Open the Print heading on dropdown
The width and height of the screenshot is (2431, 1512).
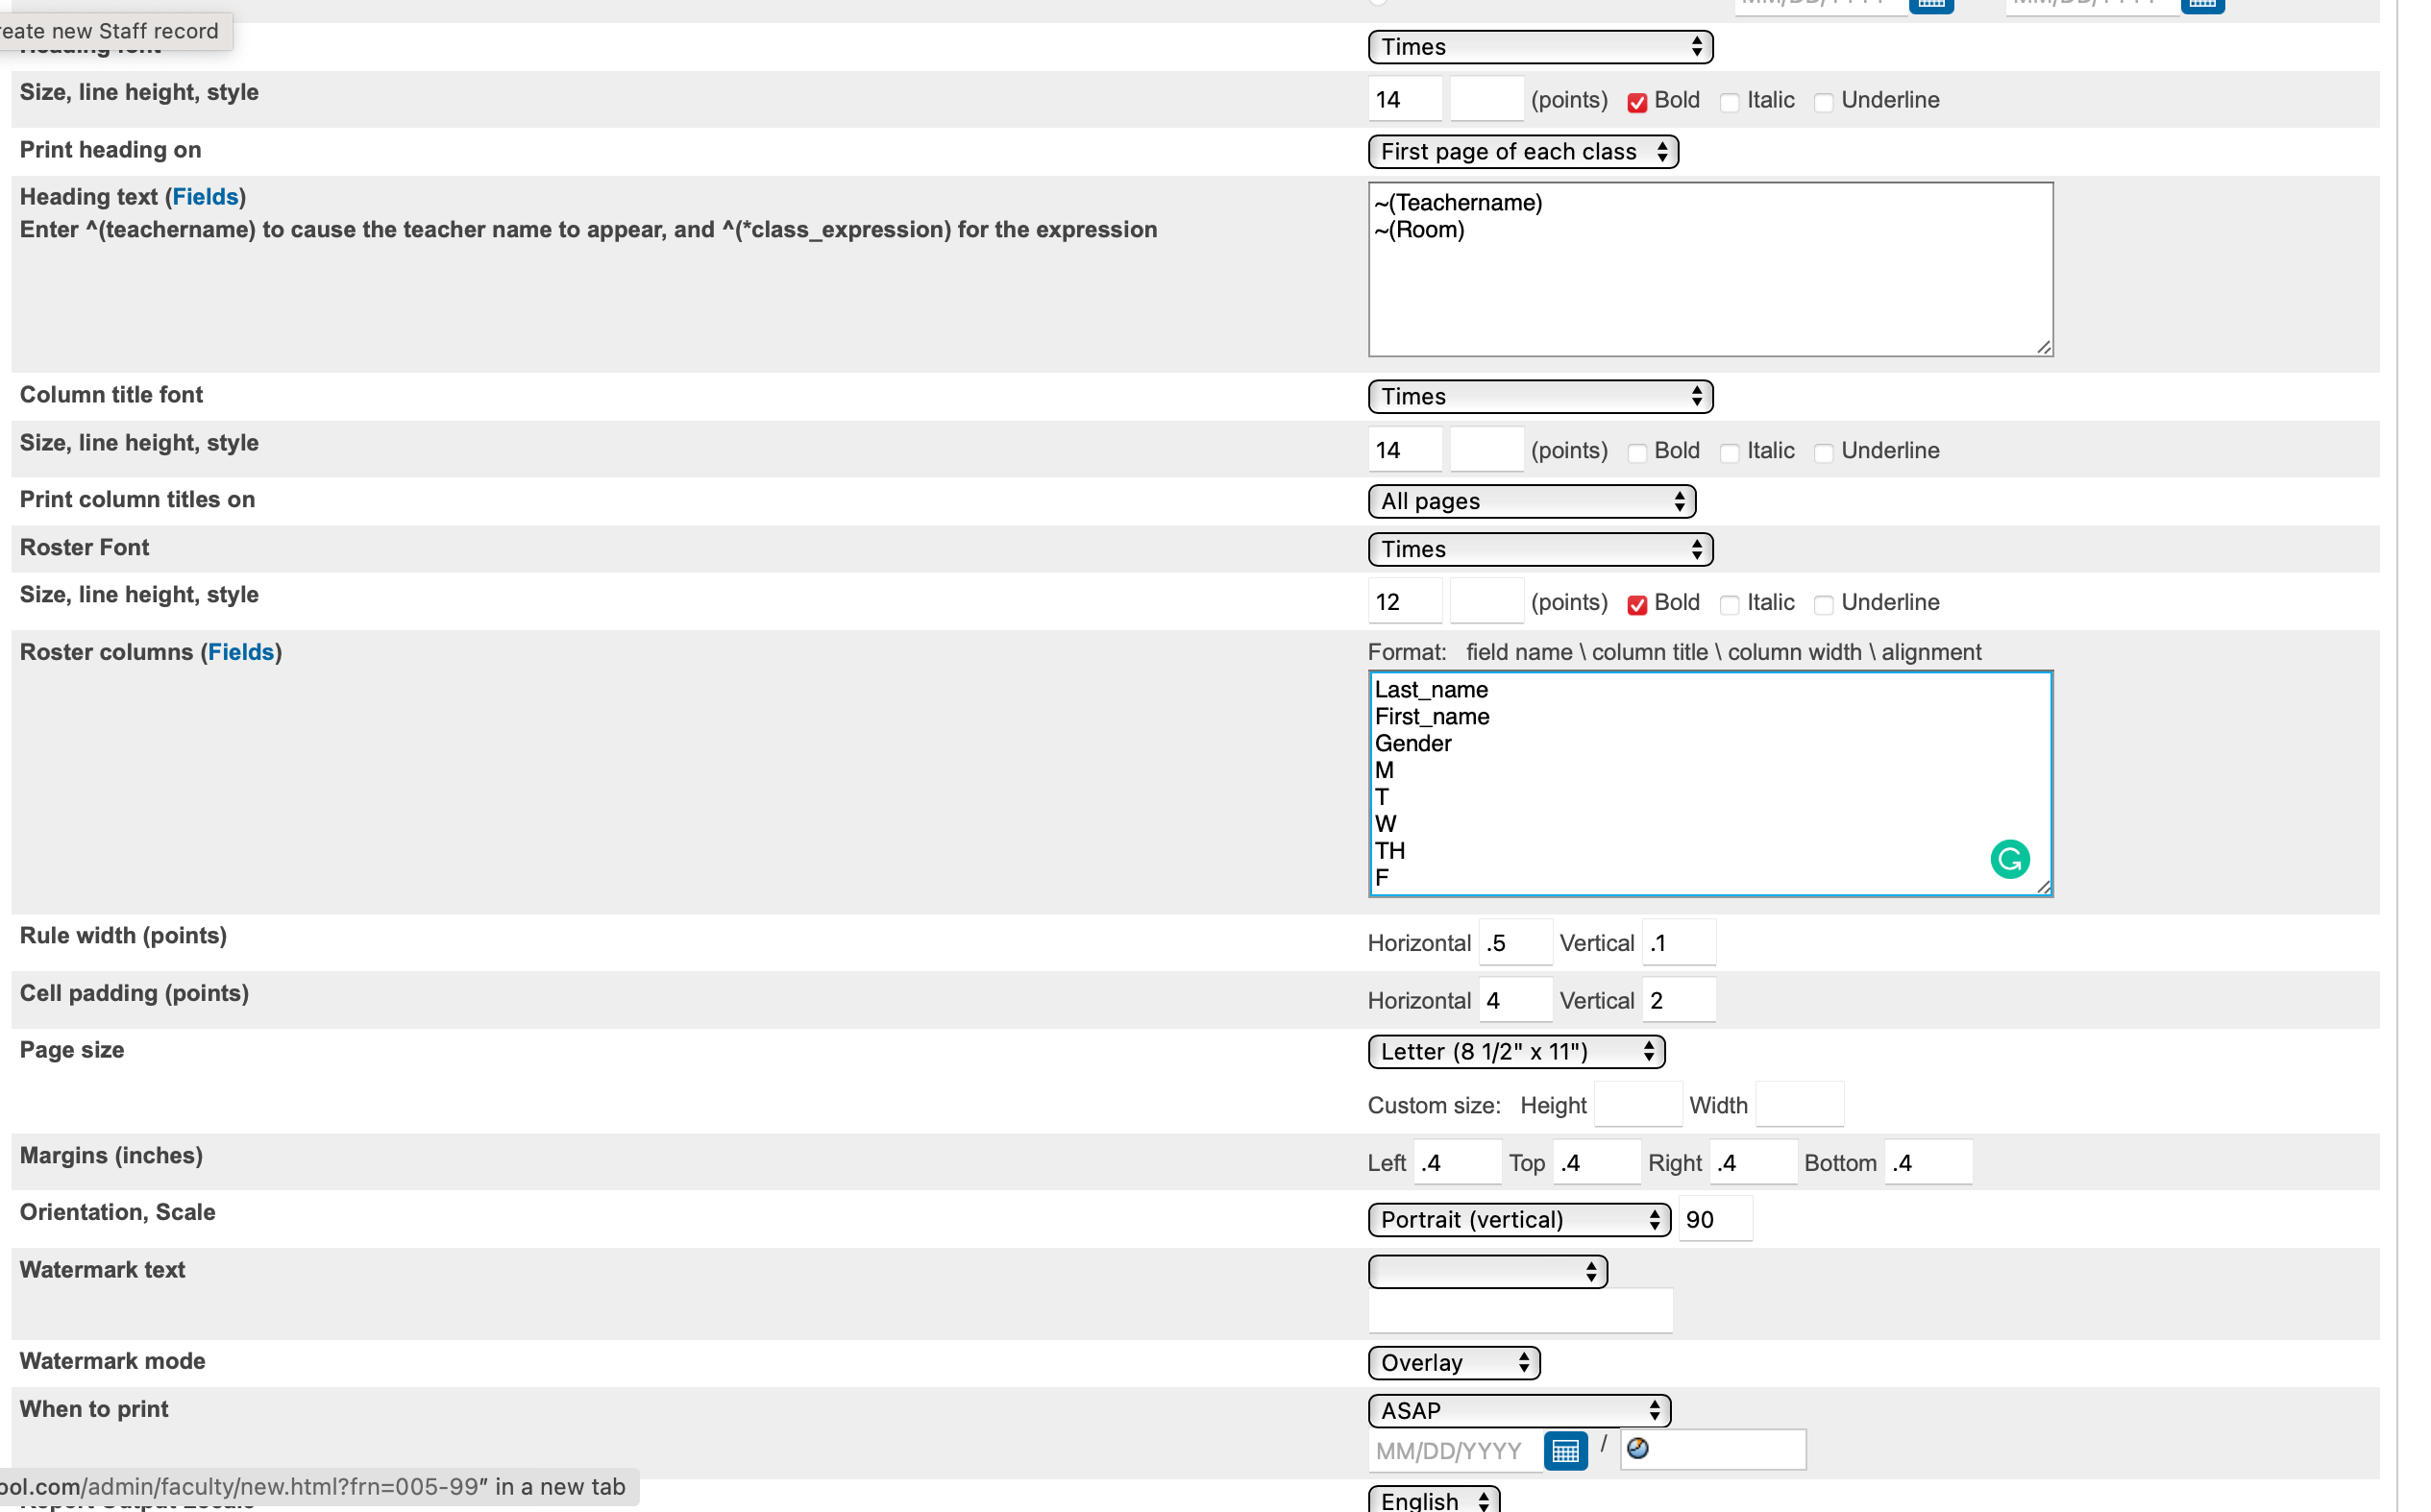1521,151
